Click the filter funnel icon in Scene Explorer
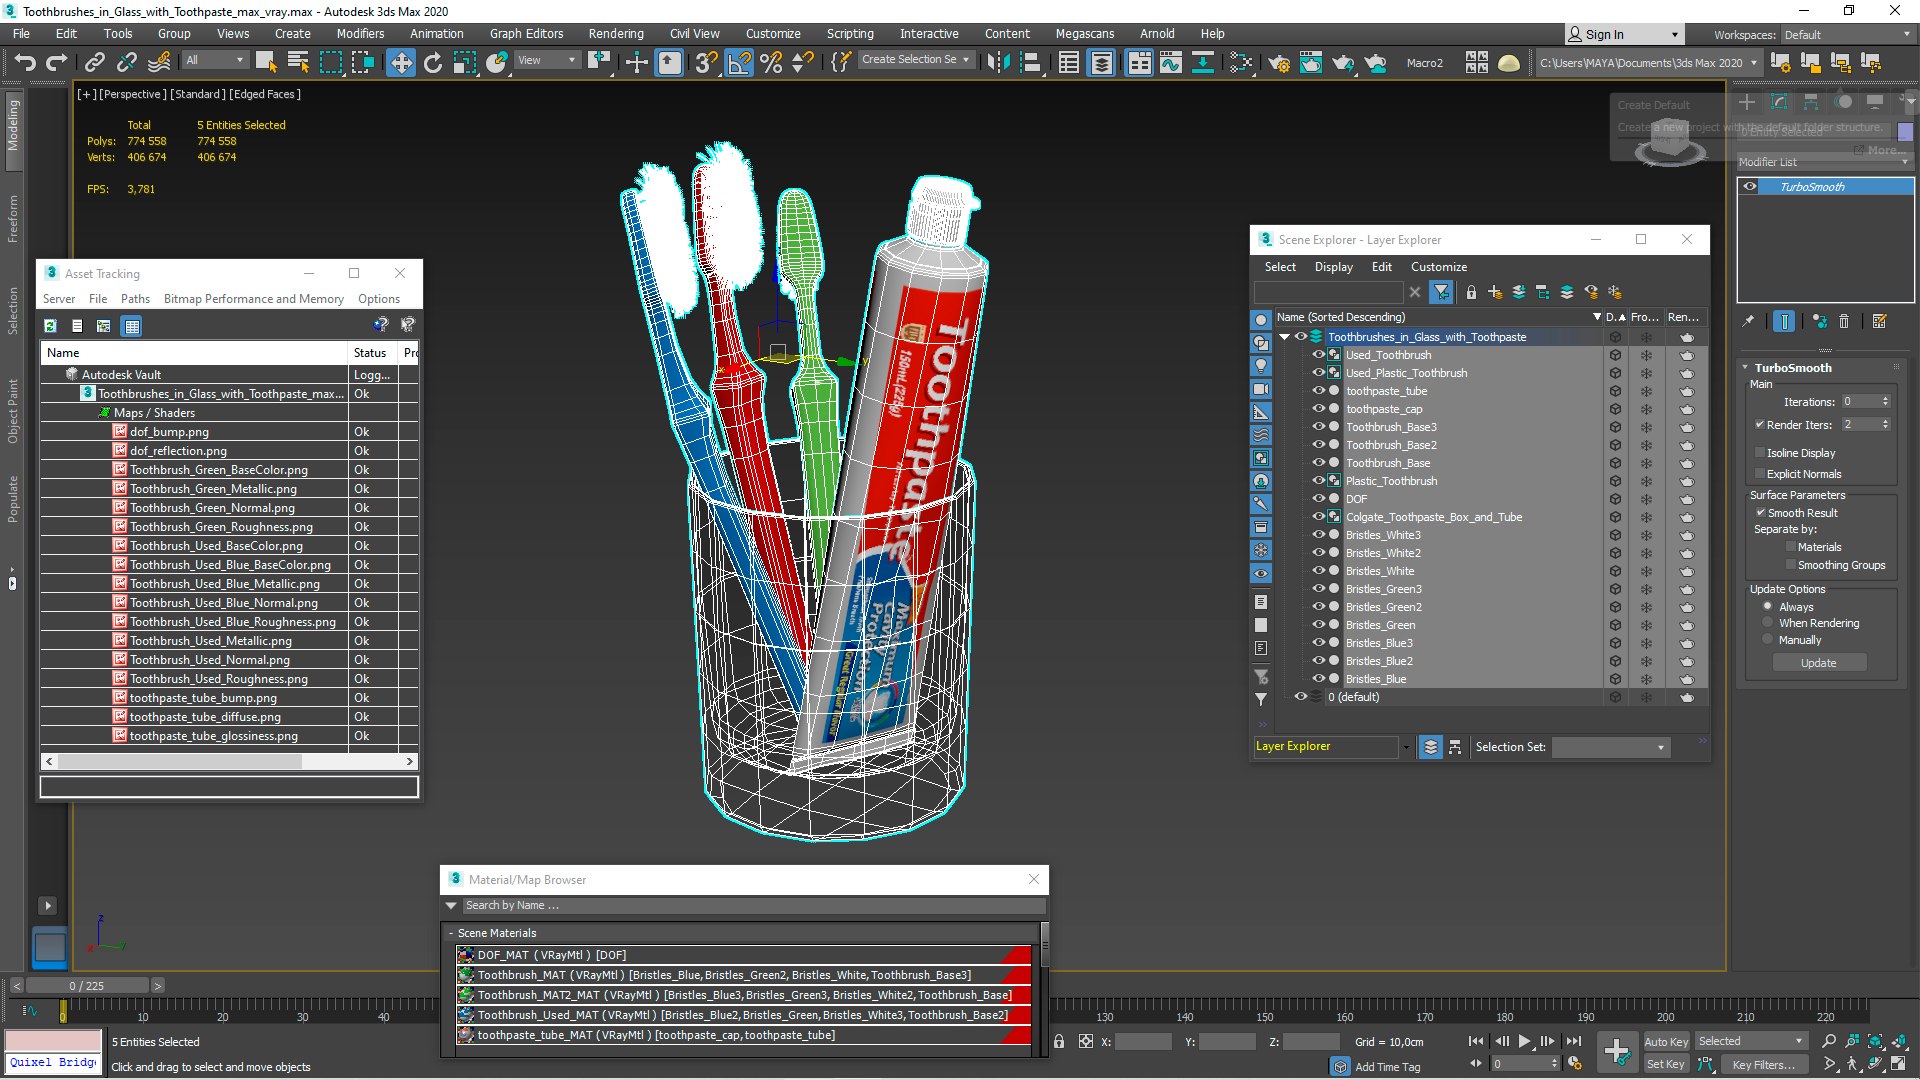This screenshot has height=1080, width=1920. coord(1441,292)
